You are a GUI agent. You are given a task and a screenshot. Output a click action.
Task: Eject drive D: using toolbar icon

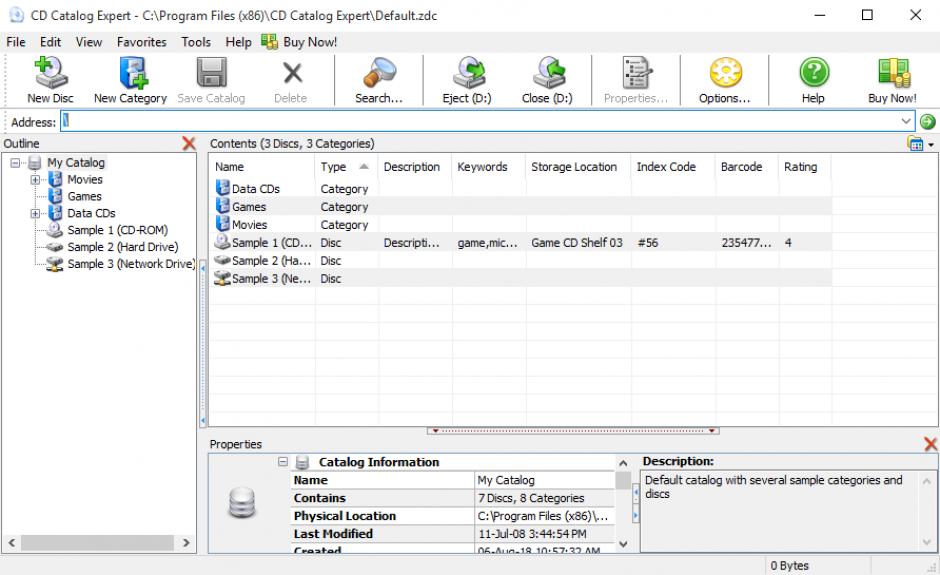click(x=468, y=73)
